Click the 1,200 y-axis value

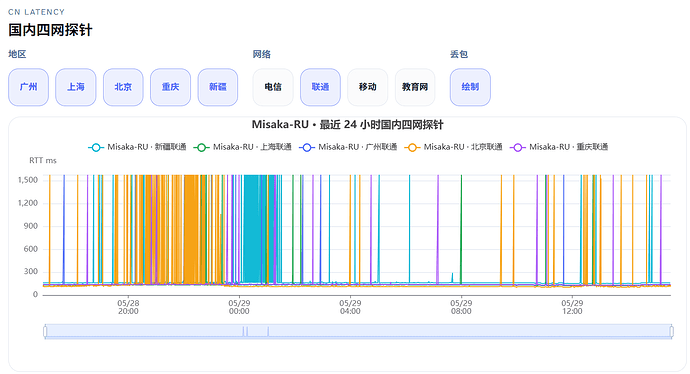pos(28,203)
